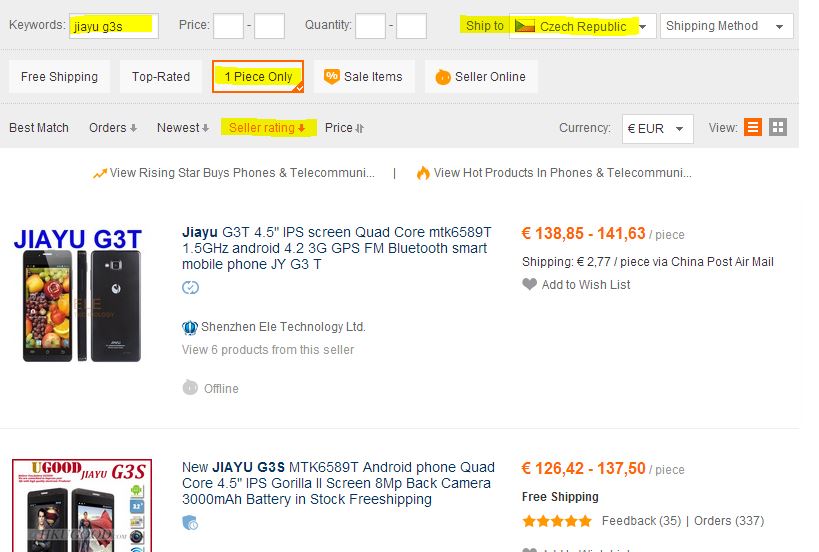Screen dimensions: 819x552
Task: Open the JIAYU G3T product thumbnail
Action: point(80,296)
